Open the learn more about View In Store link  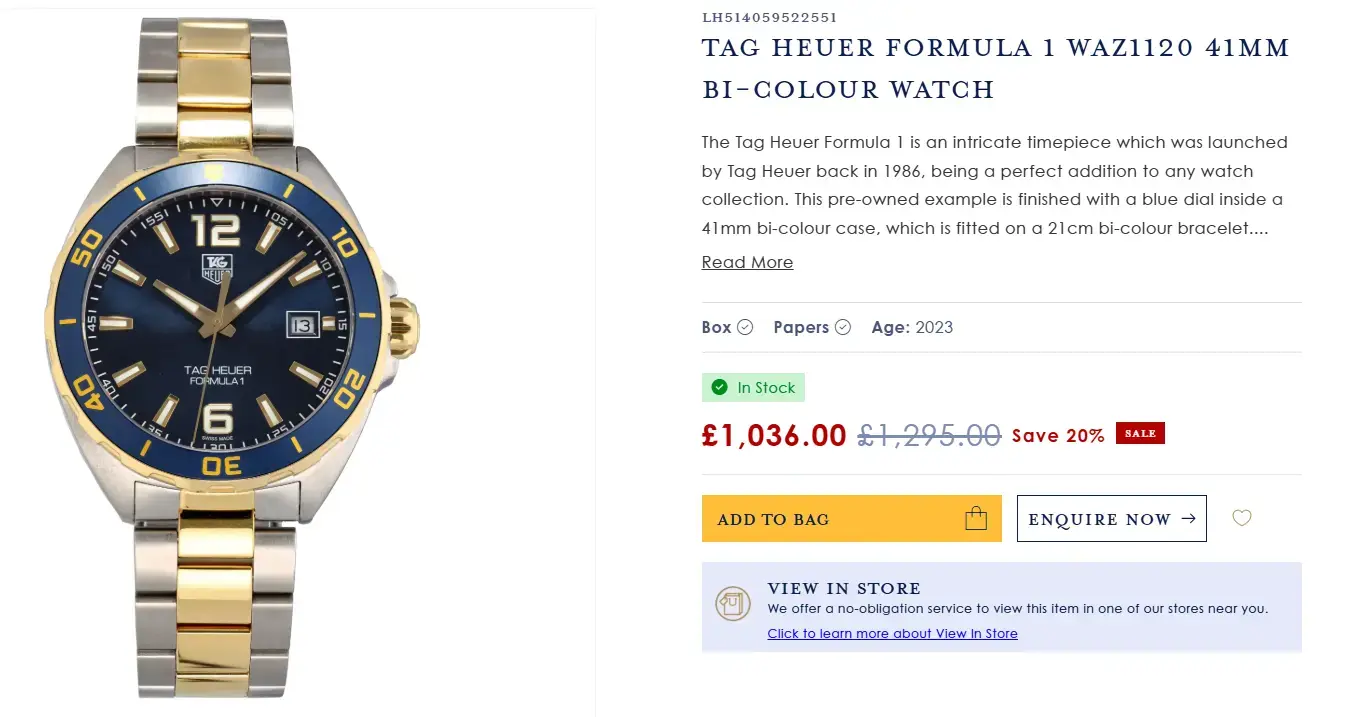click(x=892, y=633)
